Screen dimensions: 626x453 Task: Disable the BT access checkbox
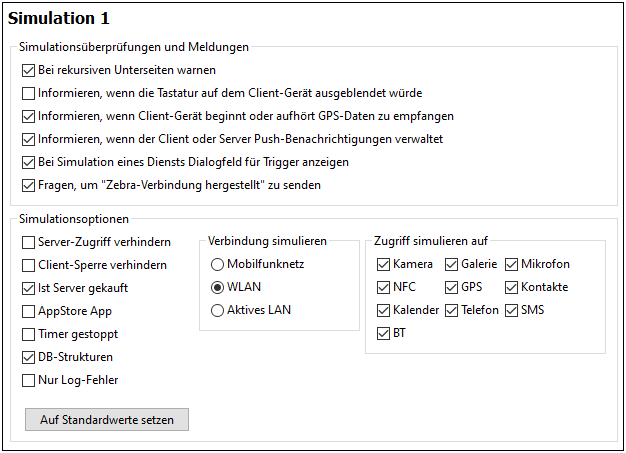point(384,334)
